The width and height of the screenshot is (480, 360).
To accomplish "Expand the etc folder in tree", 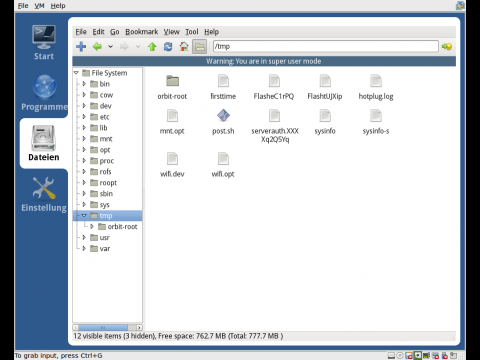I will pos(84,117).
